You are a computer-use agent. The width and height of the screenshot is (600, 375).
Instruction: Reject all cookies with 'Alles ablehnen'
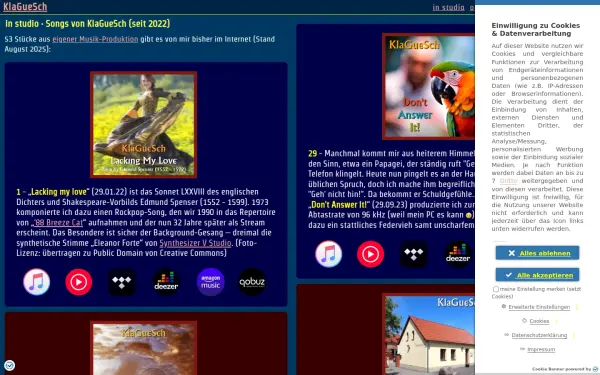(537, 253)
